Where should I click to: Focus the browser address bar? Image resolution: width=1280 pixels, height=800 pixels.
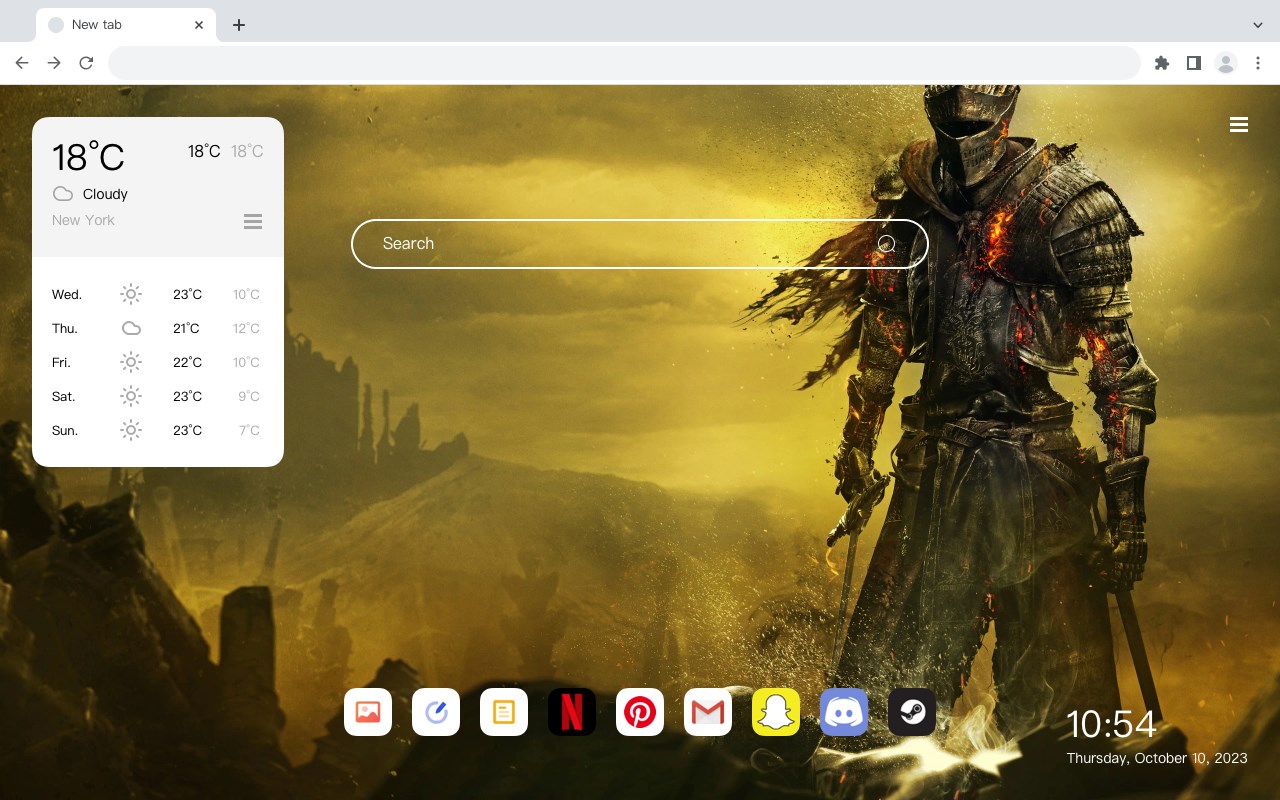[624, 63]
